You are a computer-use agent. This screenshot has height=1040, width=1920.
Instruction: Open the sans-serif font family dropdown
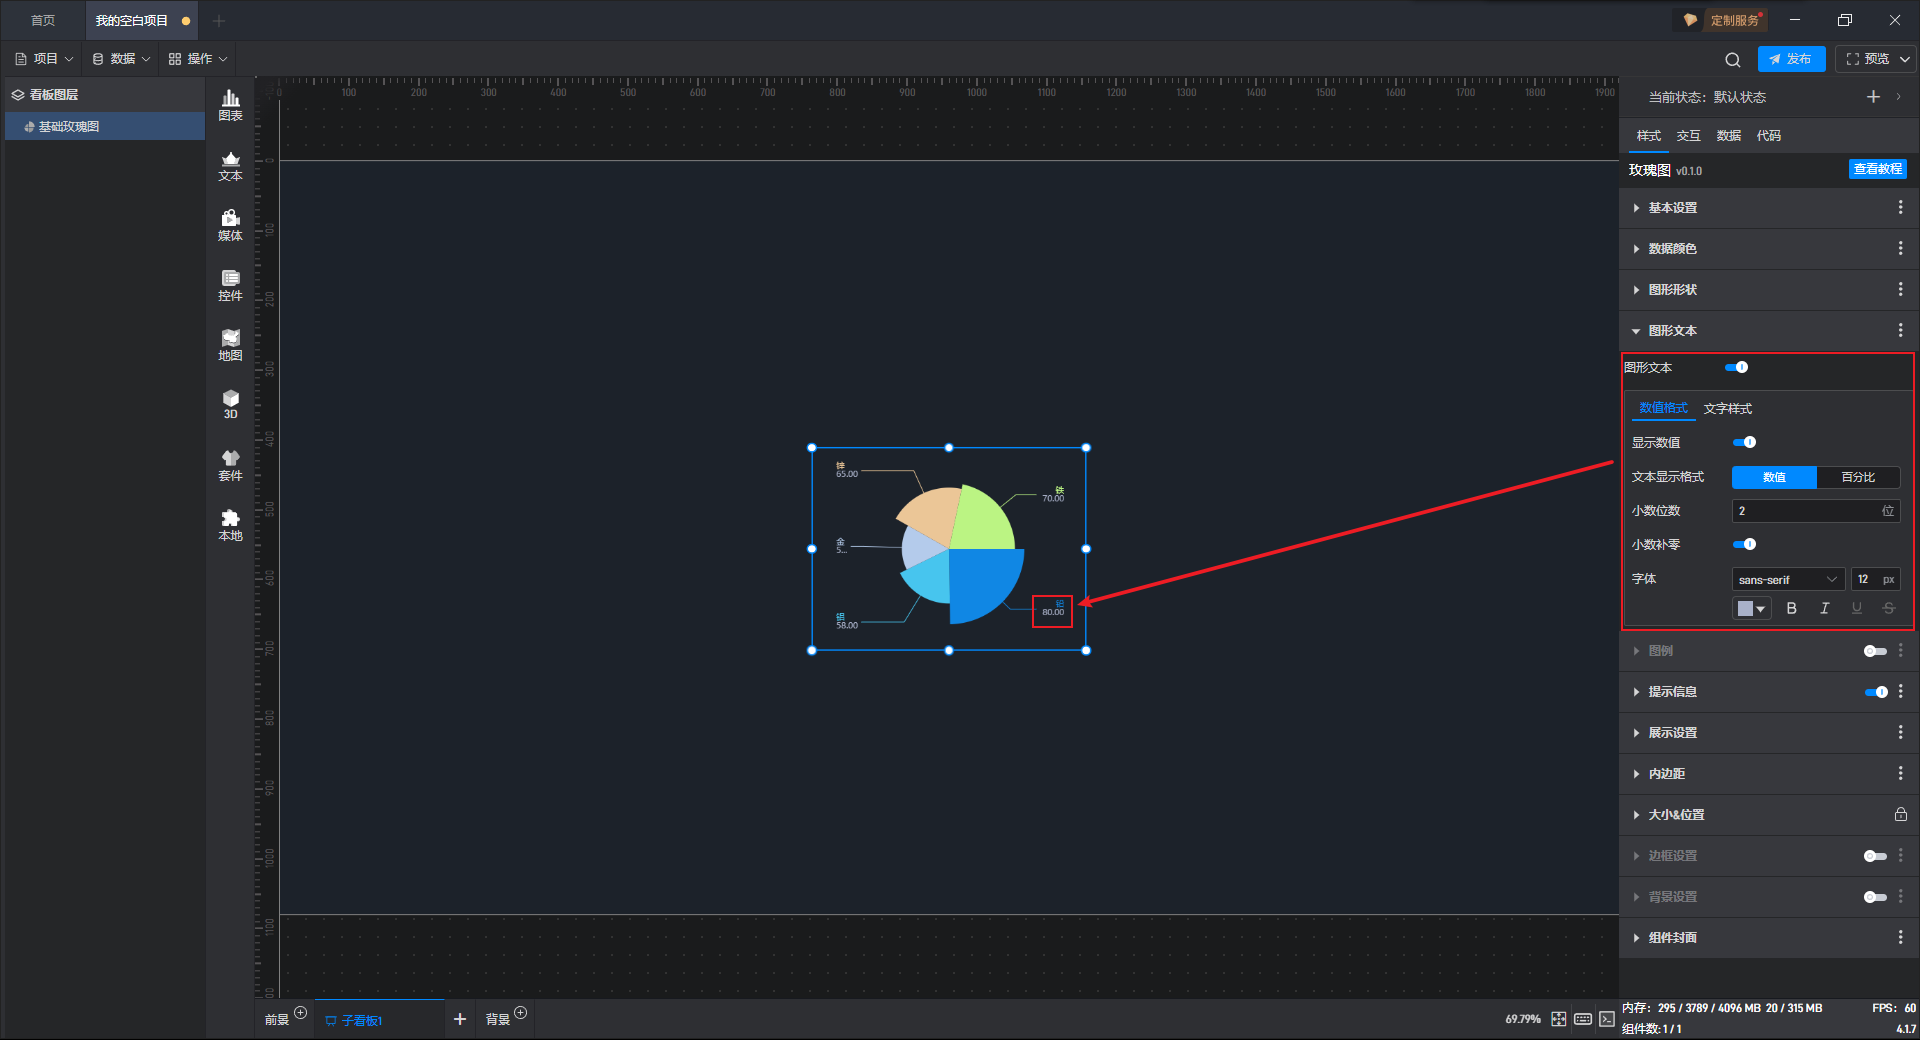pyautogui.click(x=1788, y=580)
